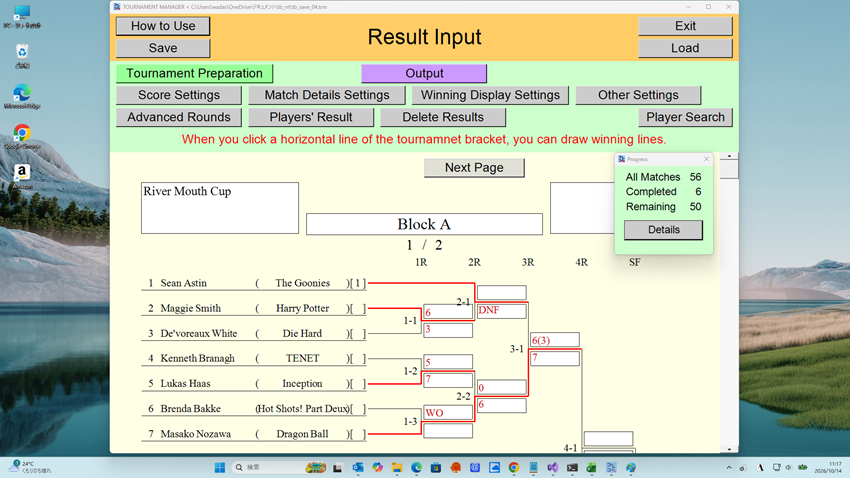Screen dimensions: 850x478
Task: Open volume control in system tray
Action: [x=788, y=468]
